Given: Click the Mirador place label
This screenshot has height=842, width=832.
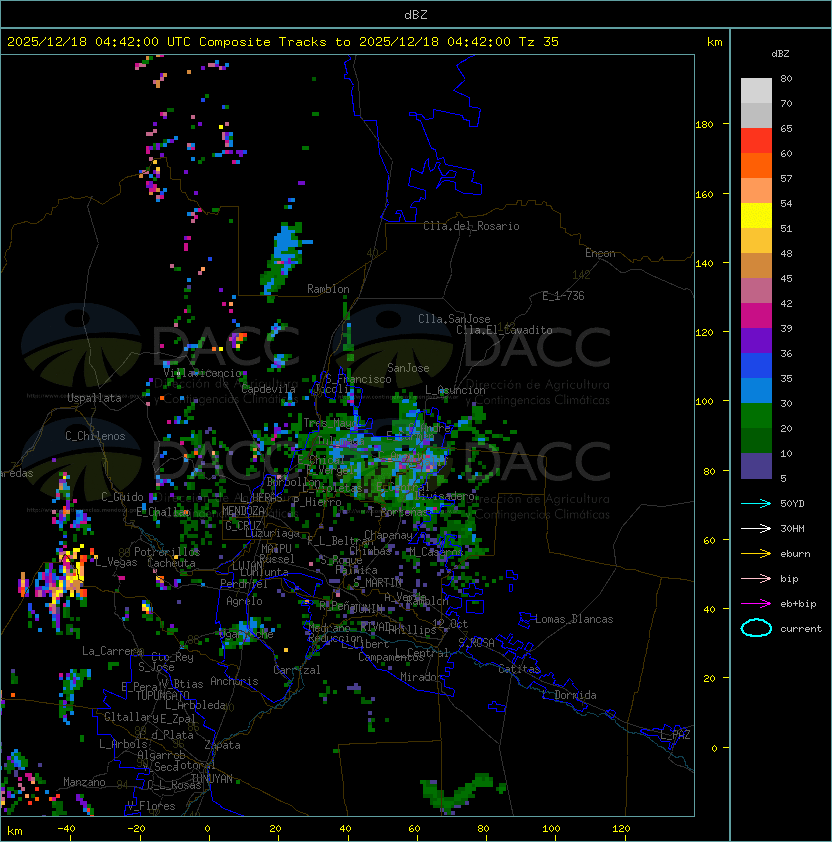Looking at the screenshot, I should (422, 677).
